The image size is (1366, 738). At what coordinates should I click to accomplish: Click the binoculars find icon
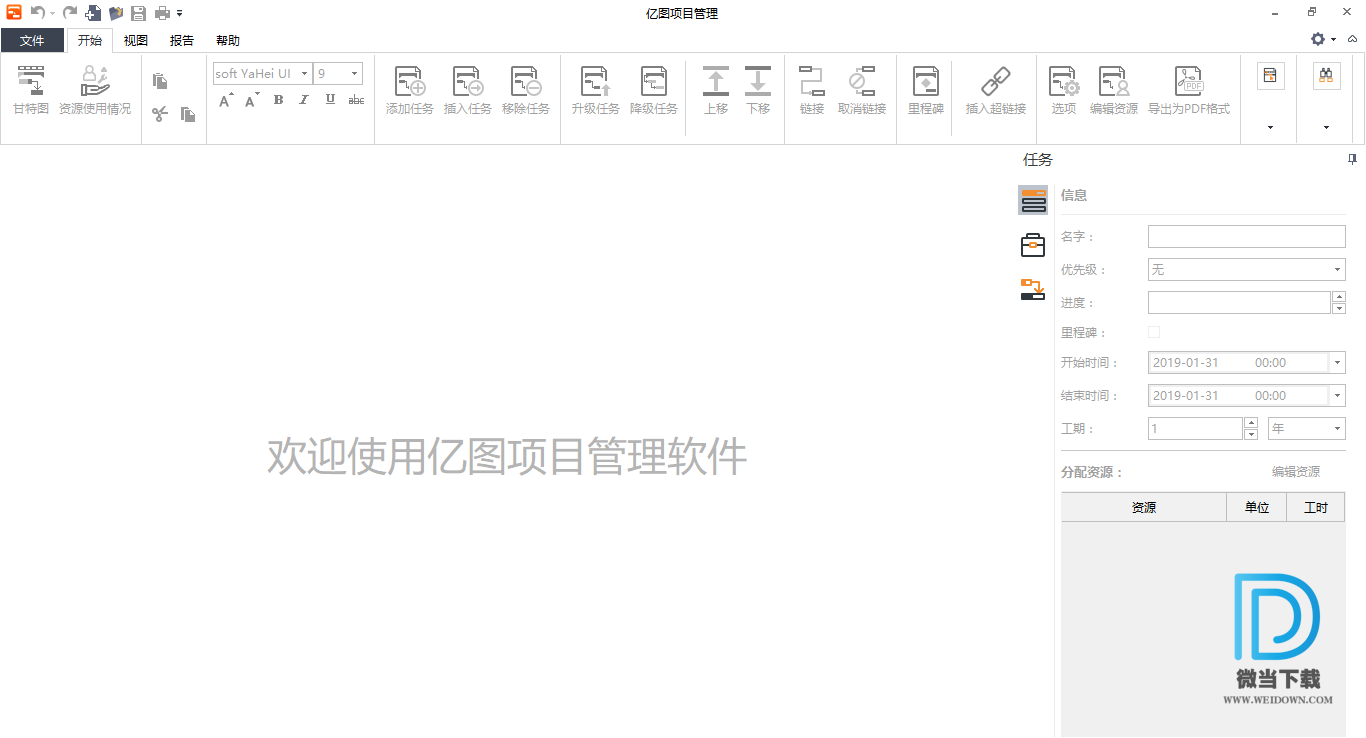pos(1327,76)
